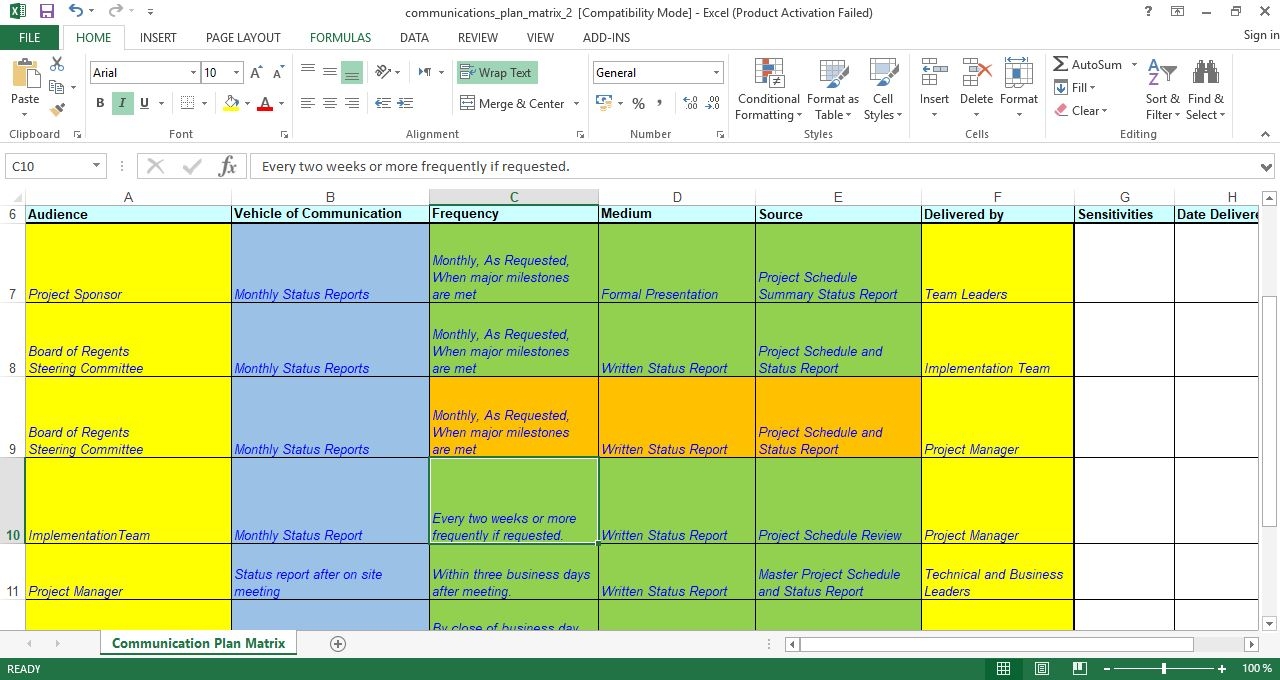Add a new sheet with plus icon
Image resolution: width=1280 pixels, height=680 pixels.
pos(338,643)
